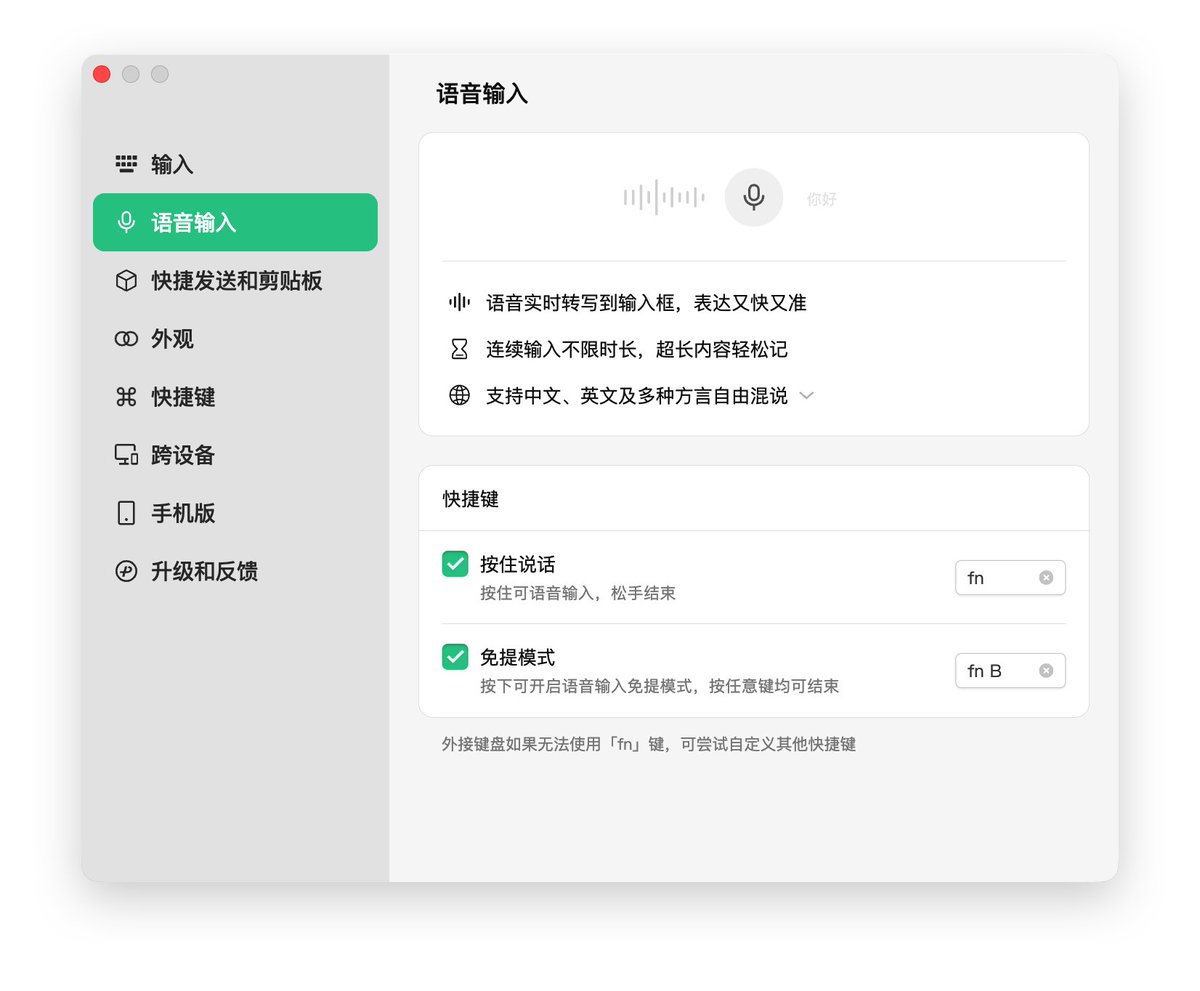This screenshot has height=991, width=1200.
Task: Click the box icon beside 快捷发送和剪贴板
Action: [x=126, y=281]
